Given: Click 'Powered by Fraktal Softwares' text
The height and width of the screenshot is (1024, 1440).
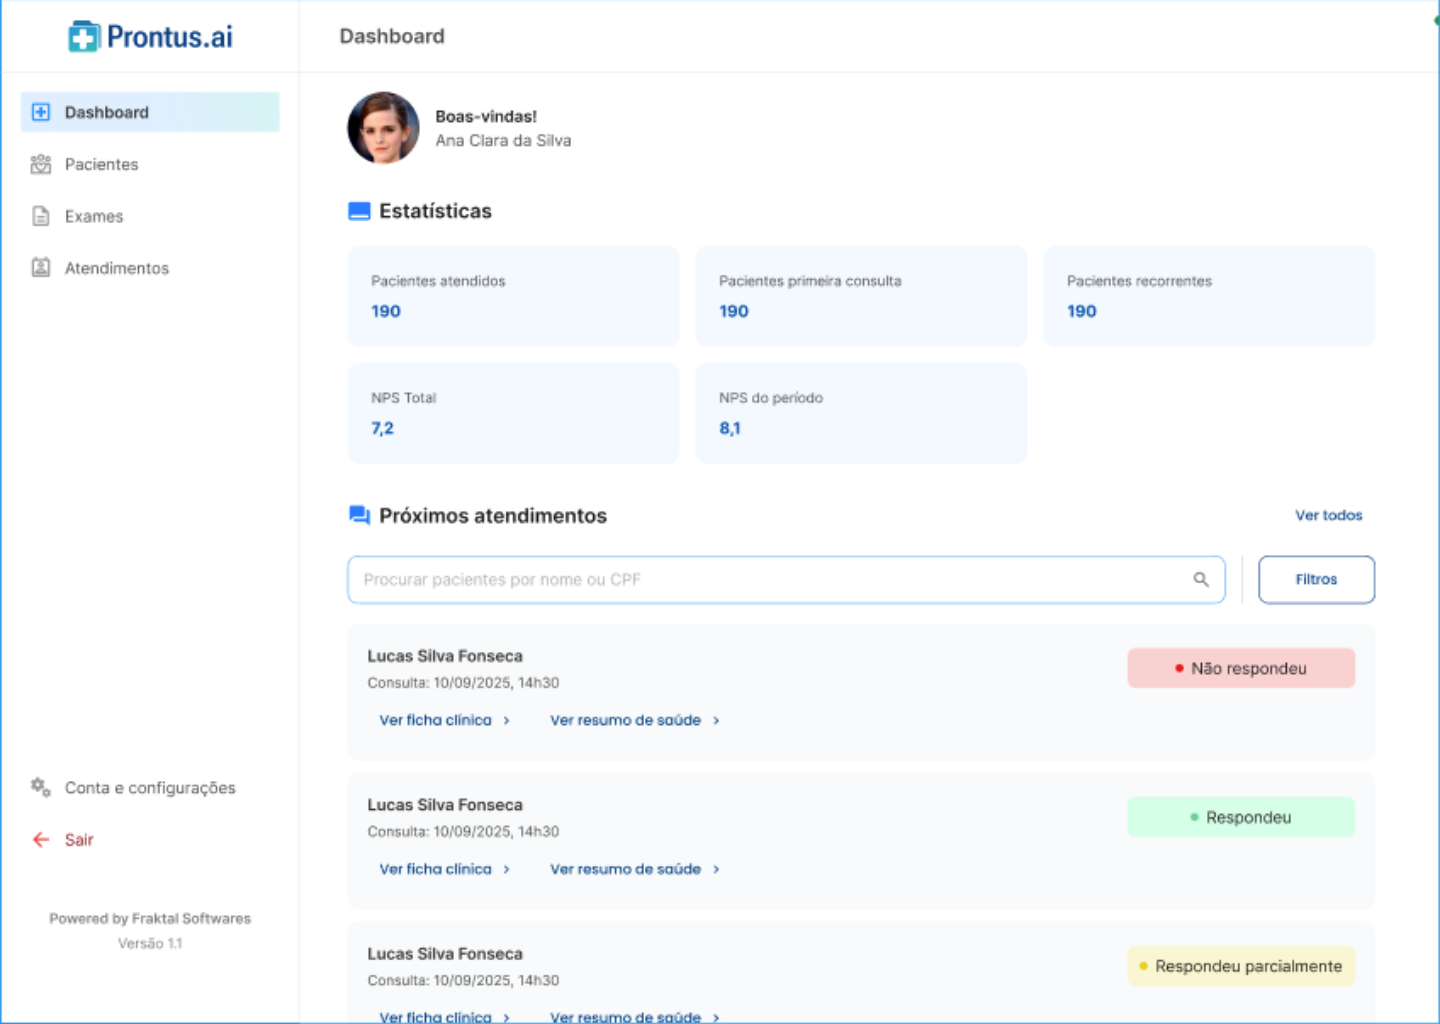Looking at the screenshot, I should tap(150, 918).
